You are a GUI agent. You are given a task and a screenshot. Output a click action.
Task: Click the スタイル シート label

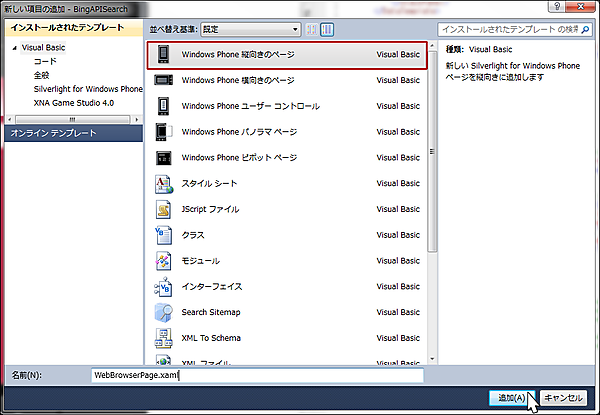tap(209, 184)
